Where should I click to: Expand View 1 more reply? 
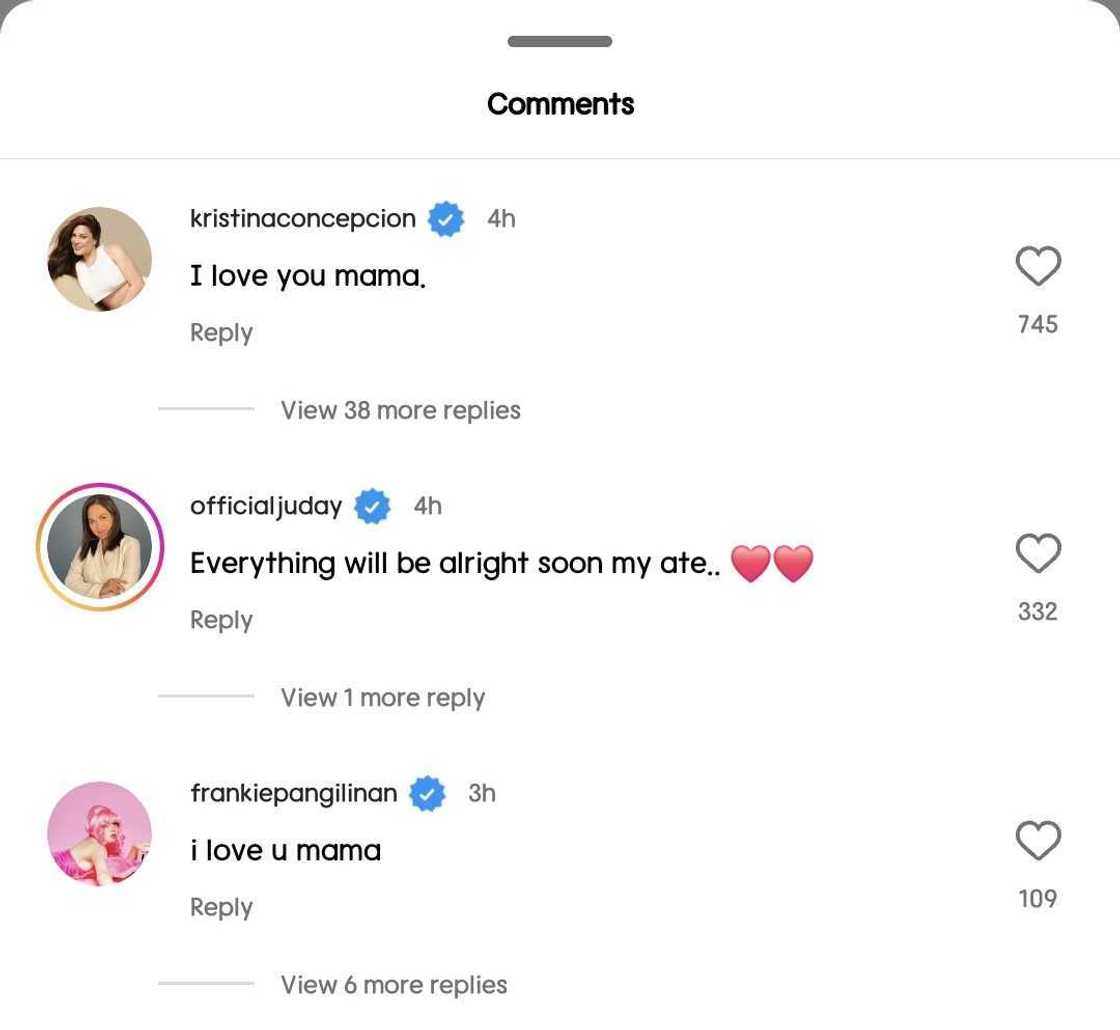click(x=382, y=697)
